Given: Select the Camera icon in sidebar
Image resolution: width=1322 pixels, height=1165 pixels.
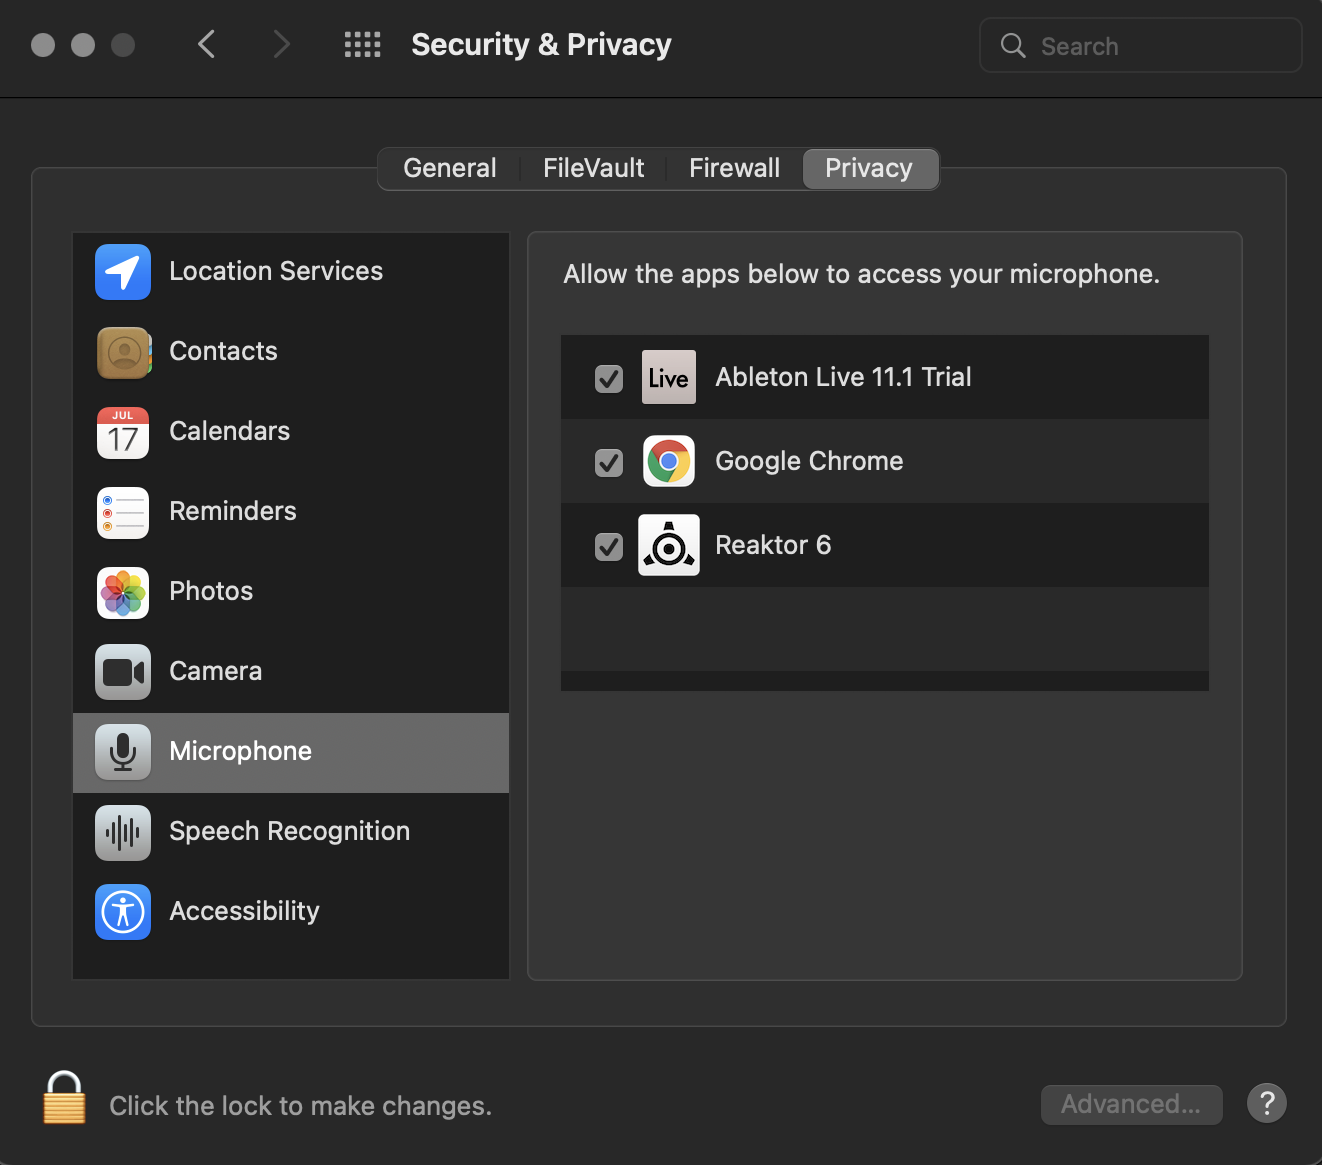Looking at the screenshot, I should (x=123, y=672).
